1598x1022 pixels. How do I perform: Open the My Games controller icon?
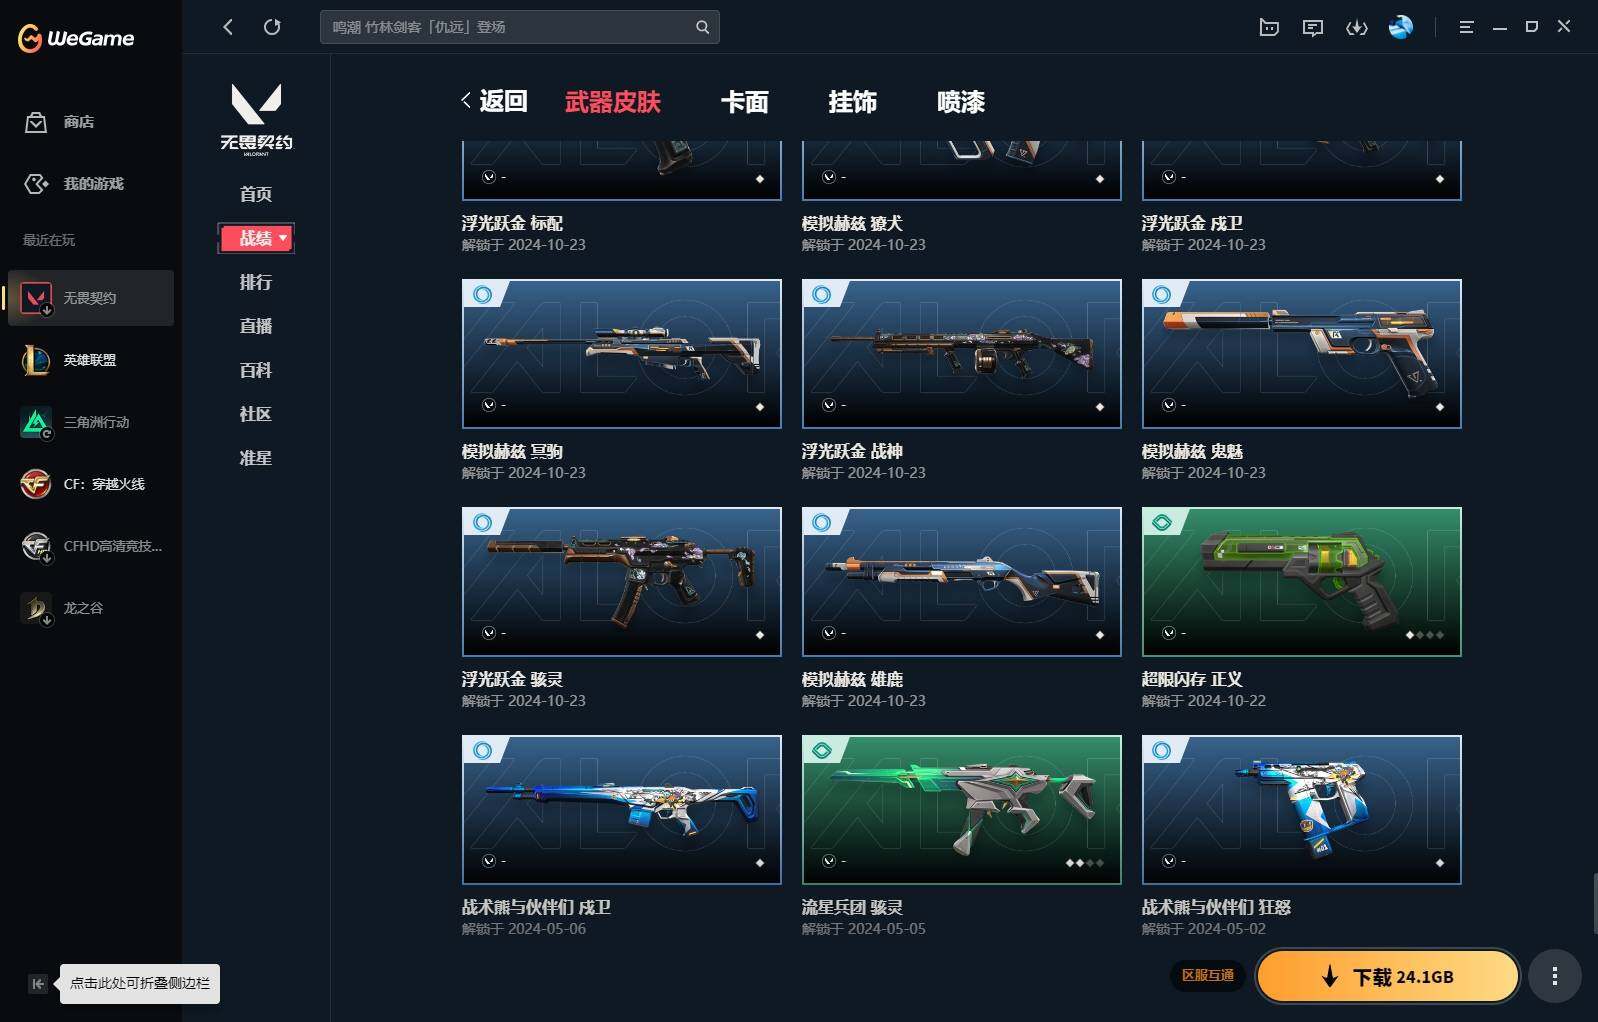pos(36,184)
